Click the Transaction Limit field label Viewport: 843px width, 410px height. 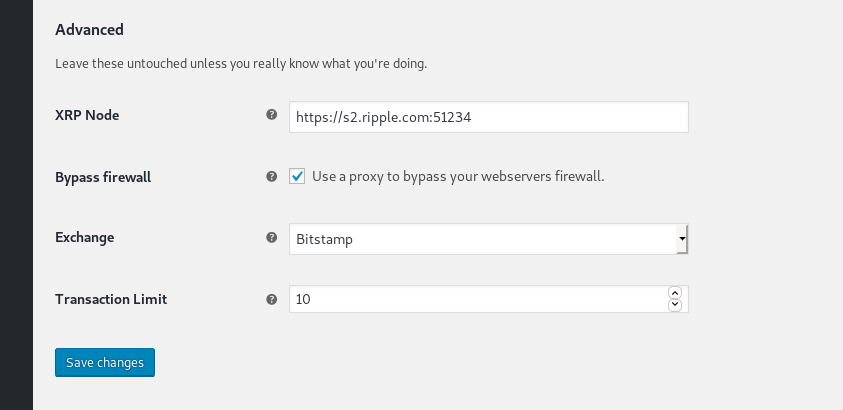110,299
